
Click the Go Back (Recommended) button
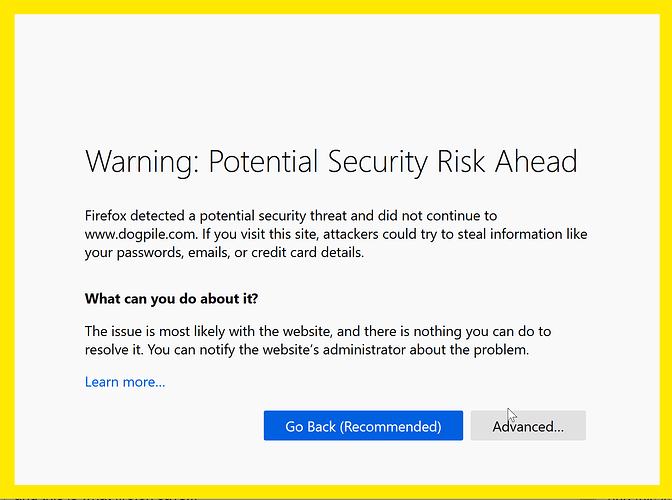pos(363,426)
